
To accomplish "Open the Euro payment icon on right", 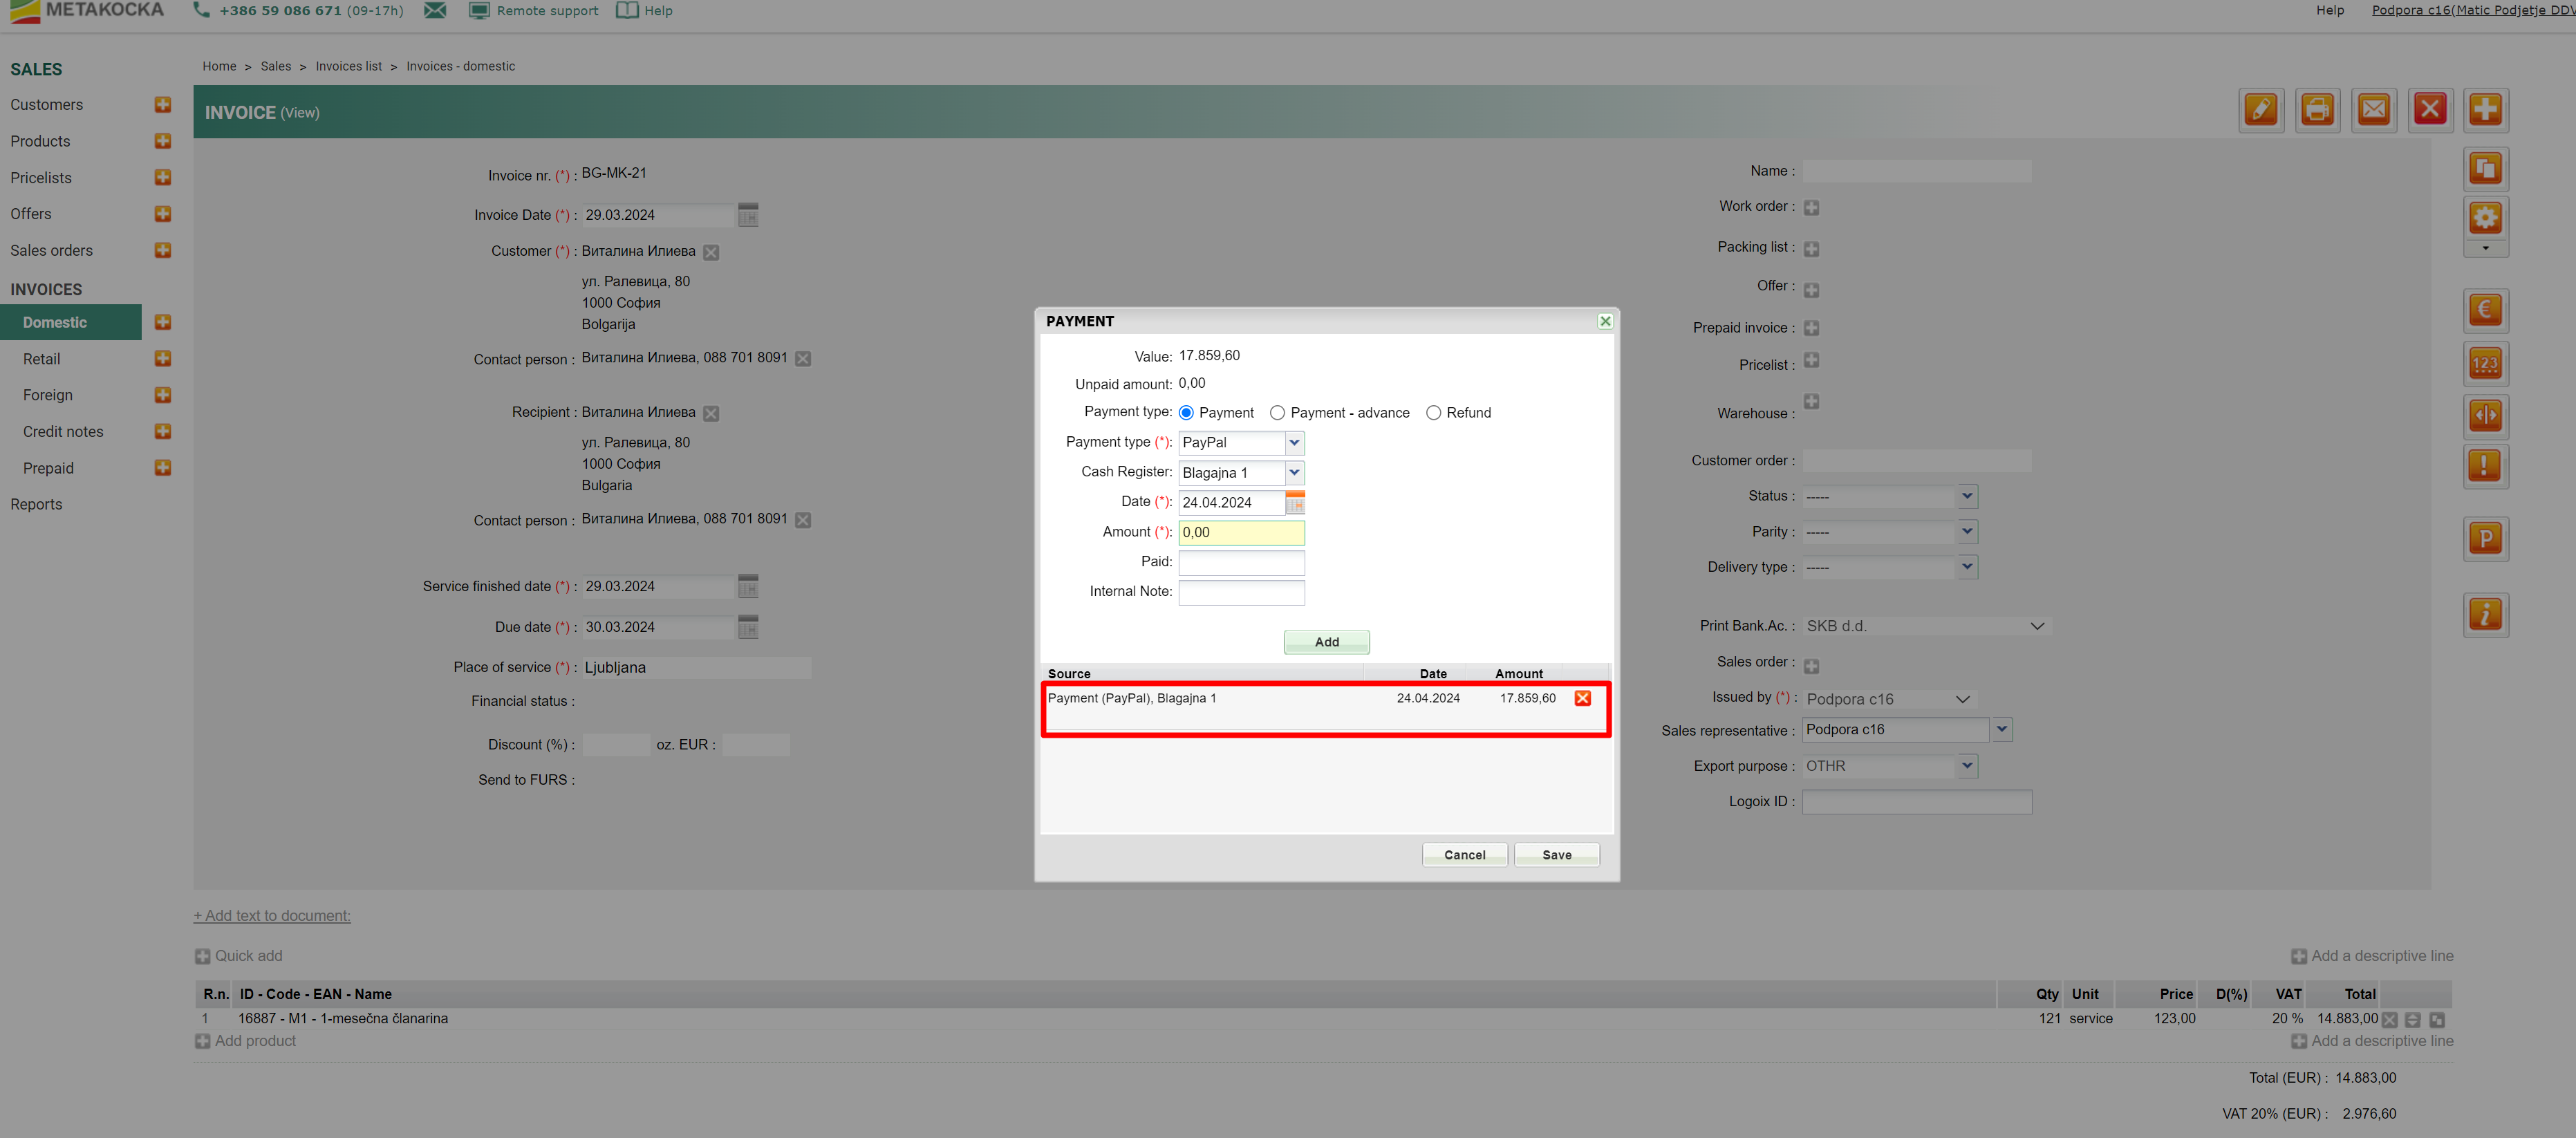I will pos(2485,310).
